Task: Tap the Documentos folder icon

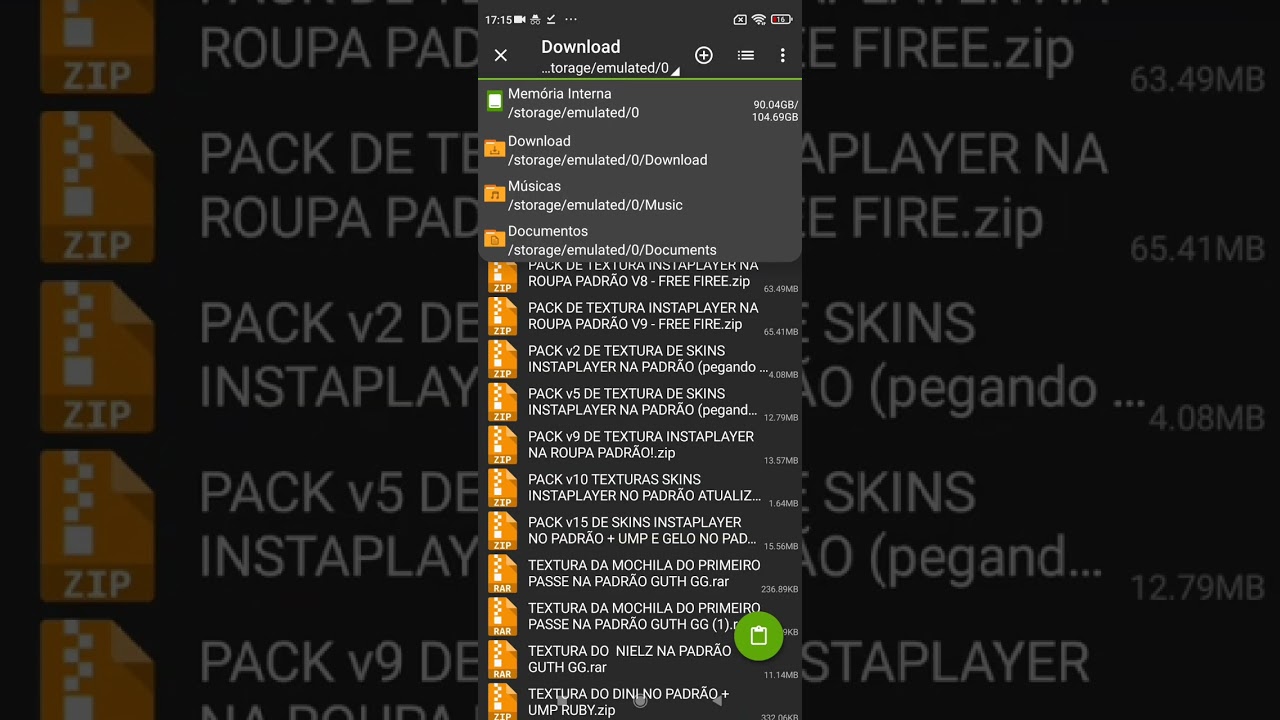Action: pos(494,239)
